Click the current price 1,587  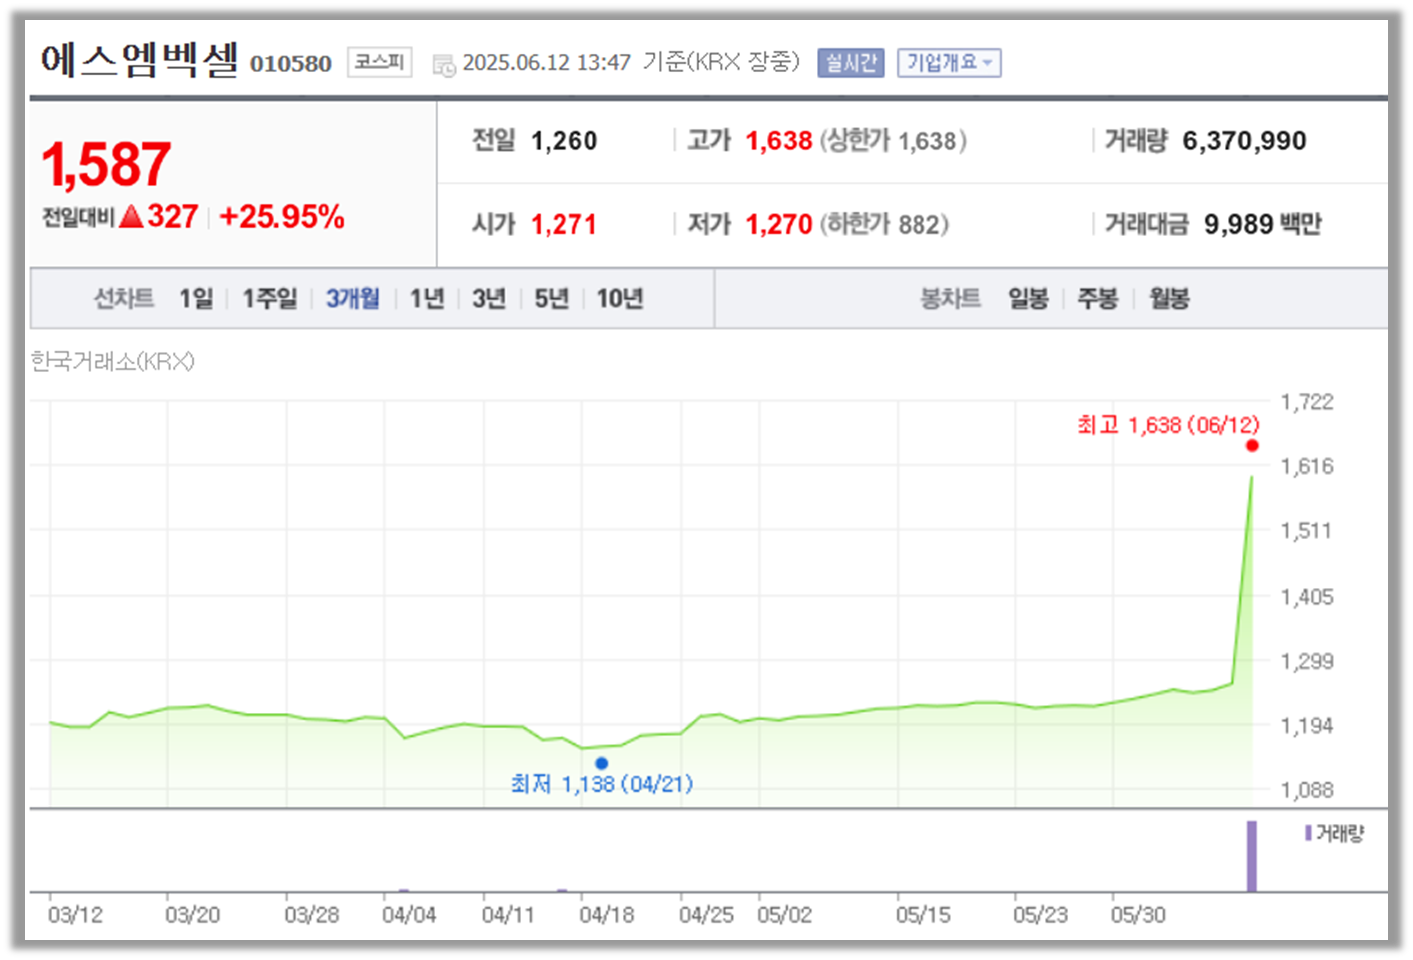[x=106, y=164]
